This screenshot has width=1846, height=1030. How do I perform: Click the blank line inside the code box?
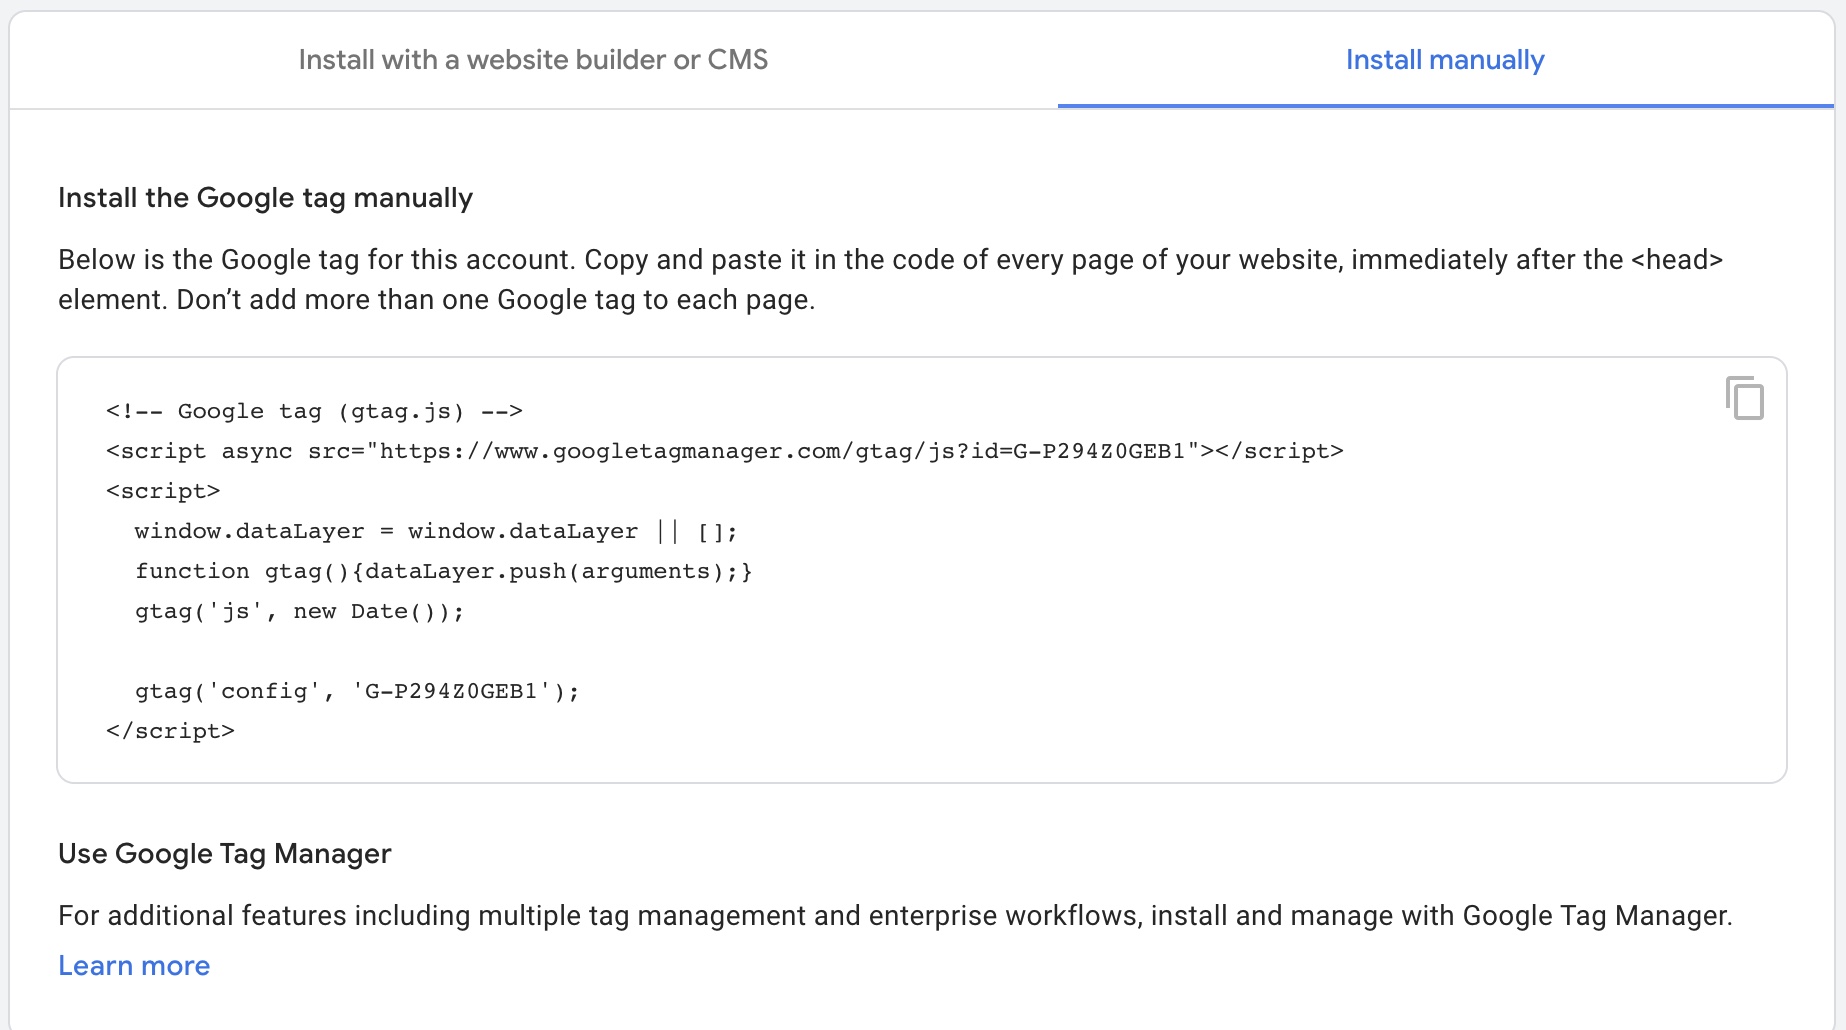pos(921,651)
